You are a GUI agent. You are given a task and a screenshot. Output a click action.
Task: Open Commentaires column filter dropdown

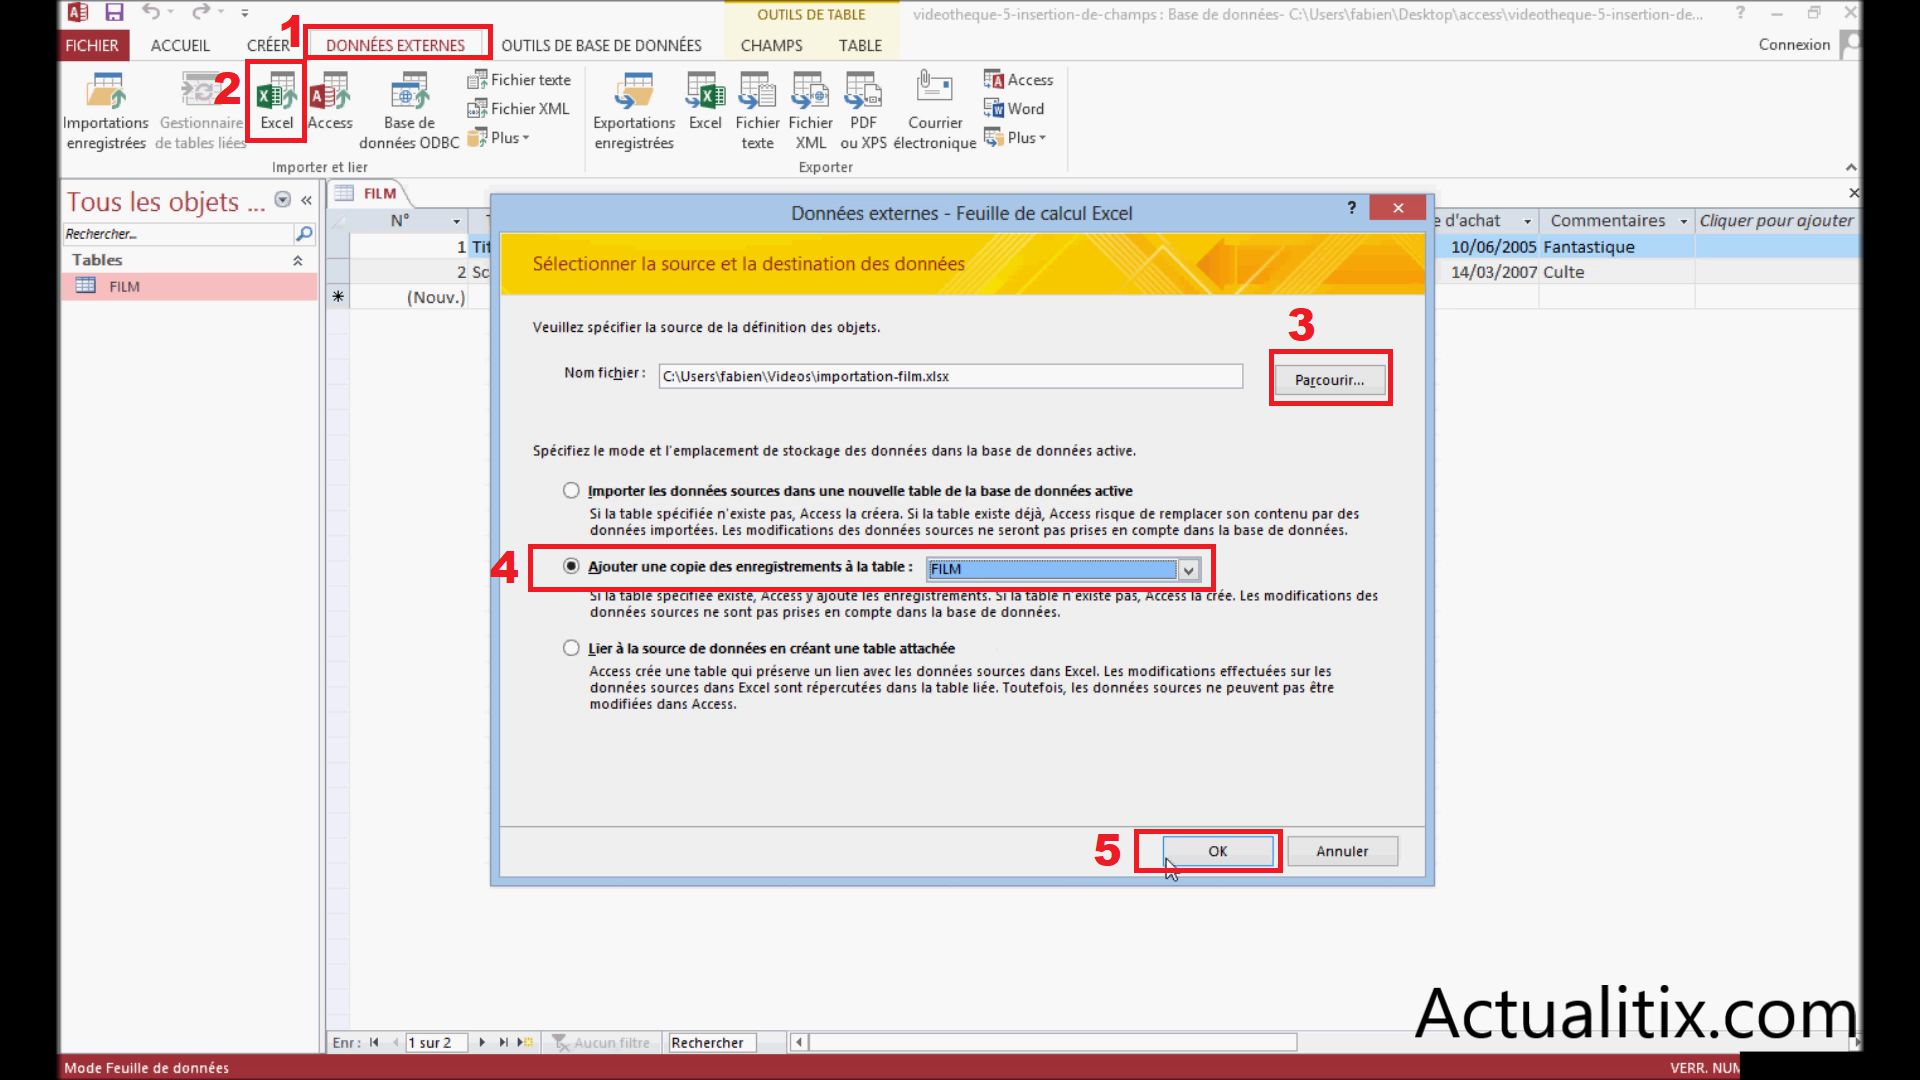(1684, 221)
